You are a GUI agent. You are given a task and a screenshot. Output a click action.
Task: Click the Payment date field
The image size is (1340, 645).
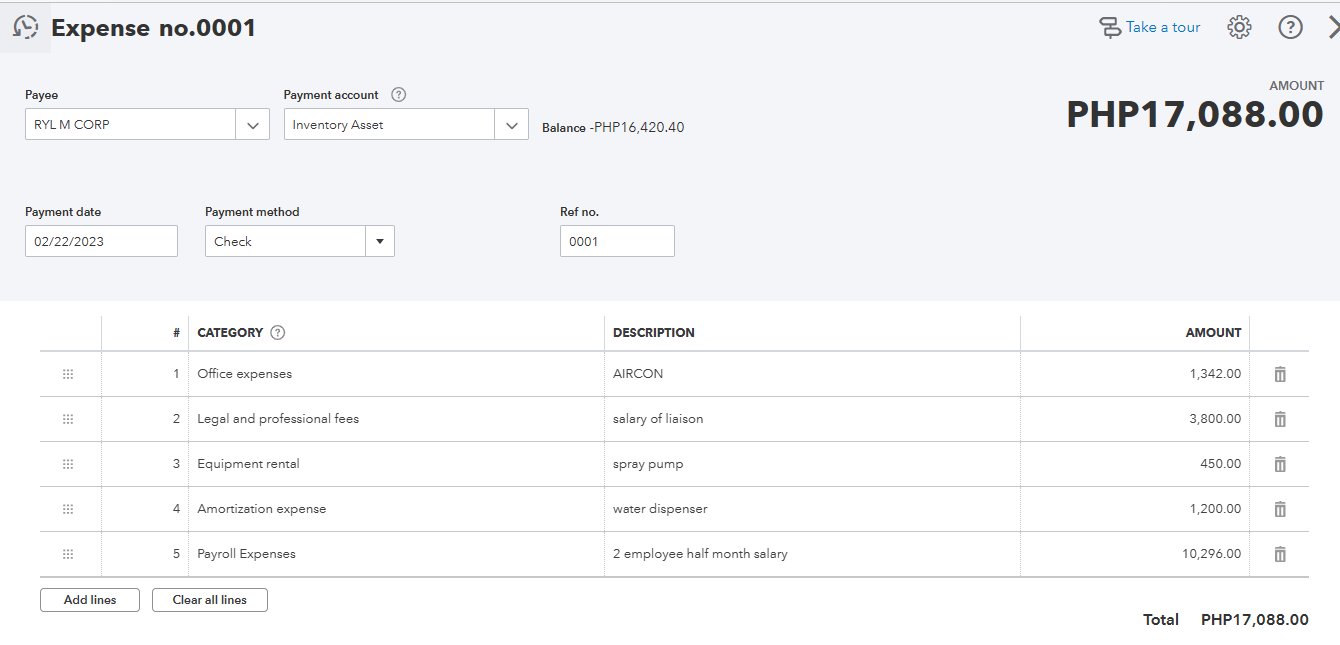click(101, 241)
